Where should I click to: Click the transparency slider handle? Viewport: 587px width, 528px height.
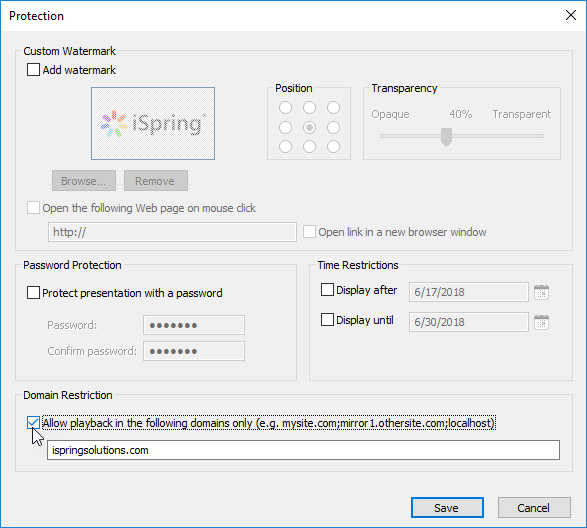pyautogui.click(x=446, y=137)
